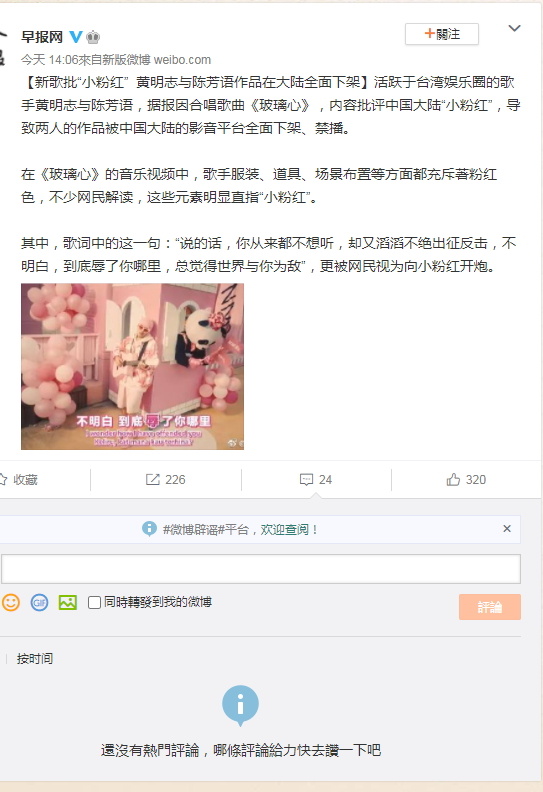
Task: Attach a picture with the image icon
Action: 68,602
